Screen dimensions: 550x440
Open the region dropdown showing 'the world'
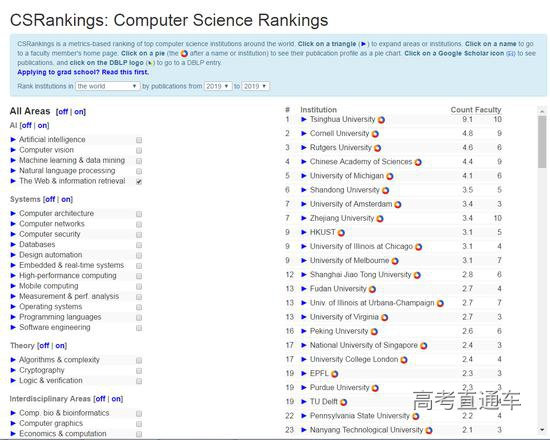click(108, 86)
